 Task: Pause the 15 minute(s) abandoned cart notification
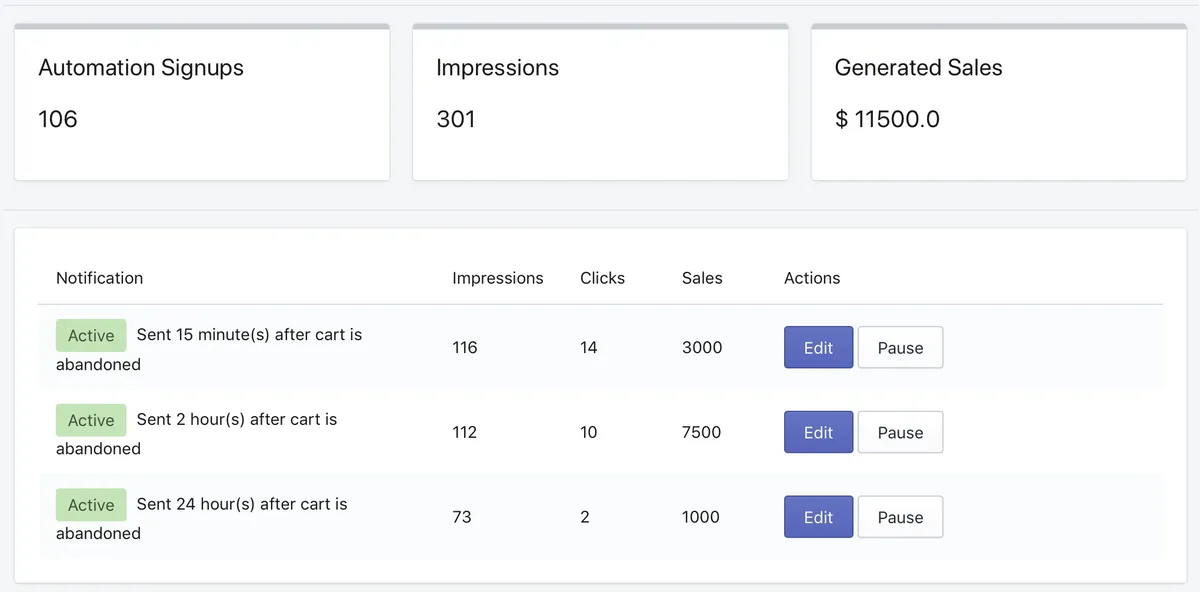pyautogui.click(x=900, y=348)
